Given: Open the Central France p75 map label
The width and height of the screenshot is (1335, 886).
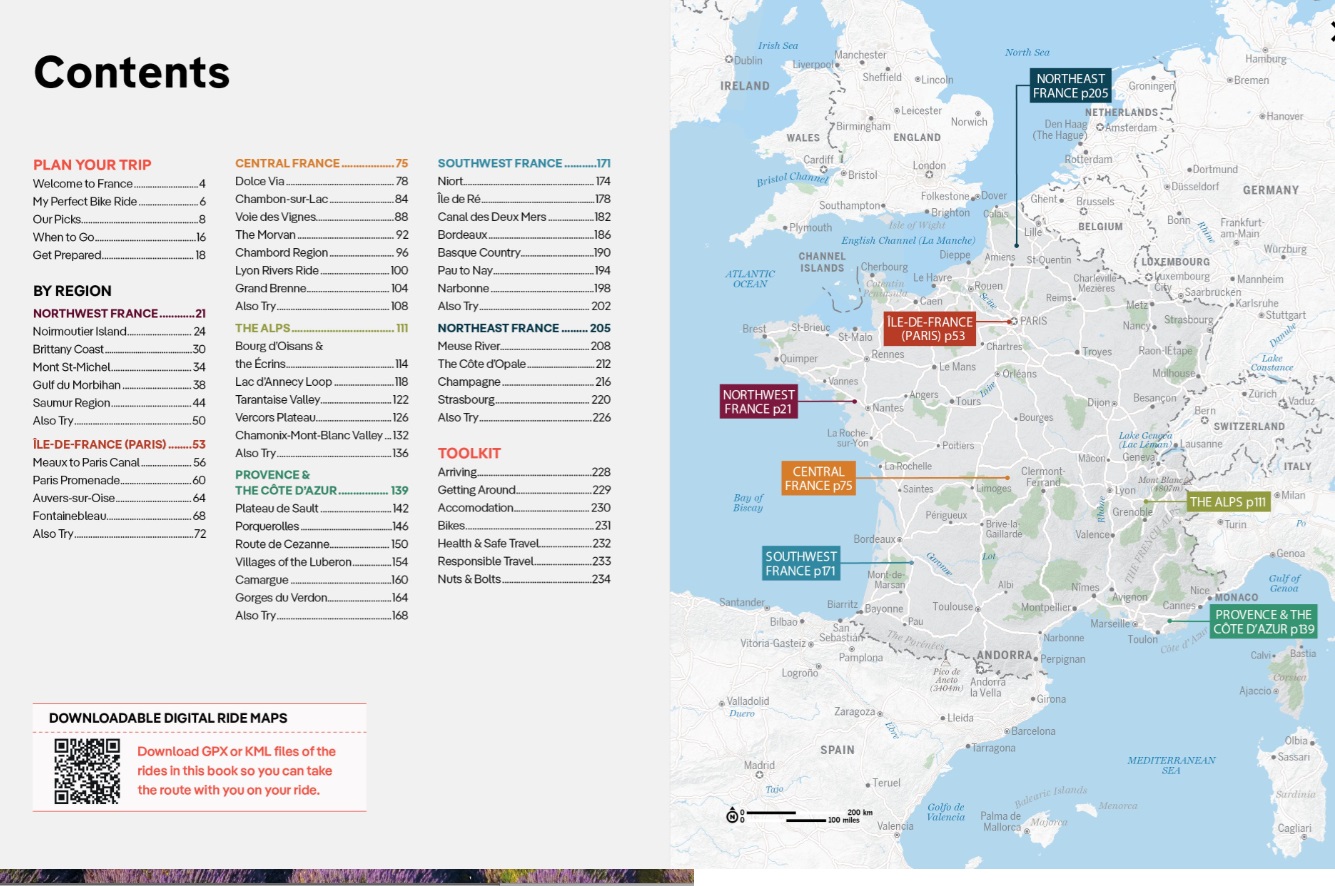Looking at the screenshot, I should pos(818,478).
